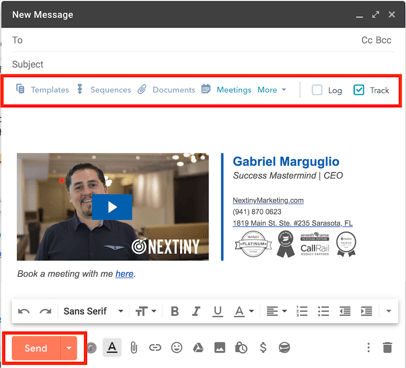Open the NextinyMarketing.com link
Screen dimensions: 406x368
pyautogui.click(x=268, y=200)
